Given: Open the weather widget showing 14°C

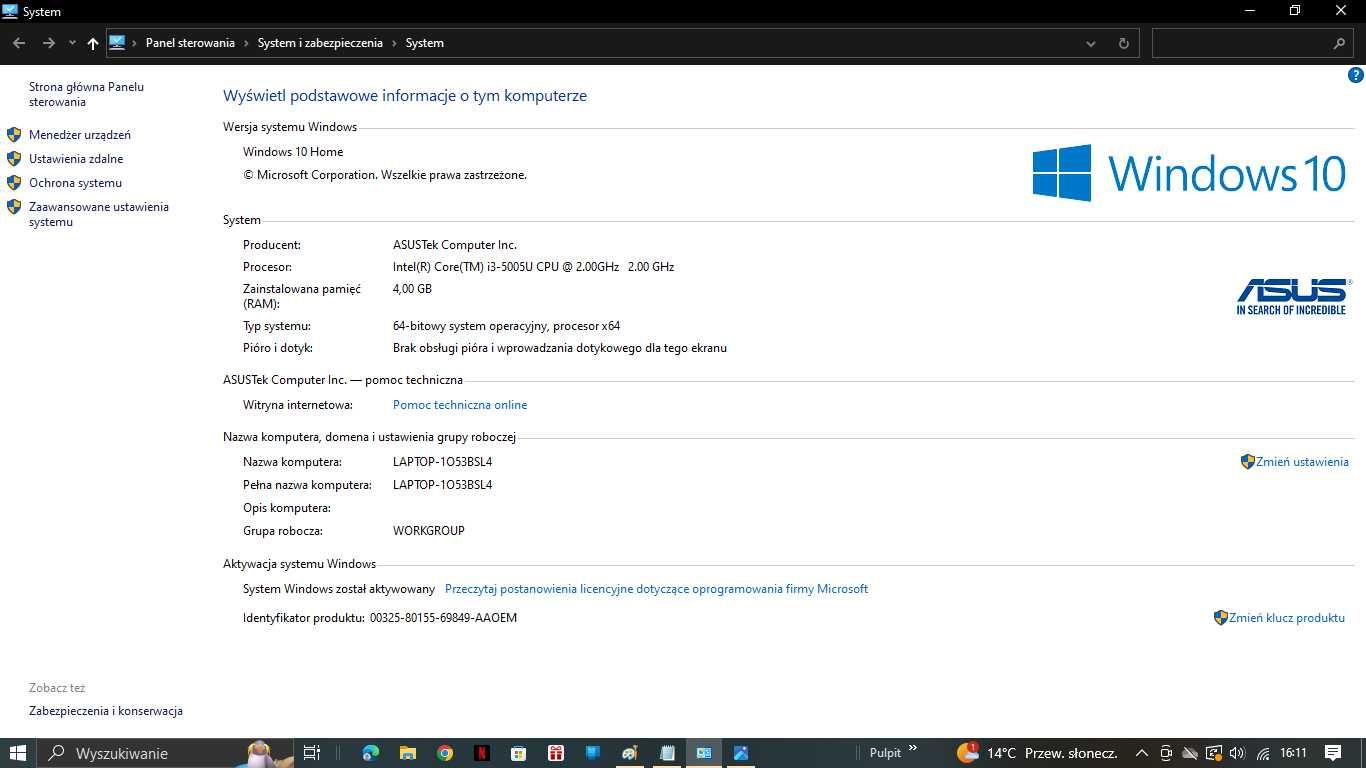Looking at the screenshot, I should pos(1037,753).
